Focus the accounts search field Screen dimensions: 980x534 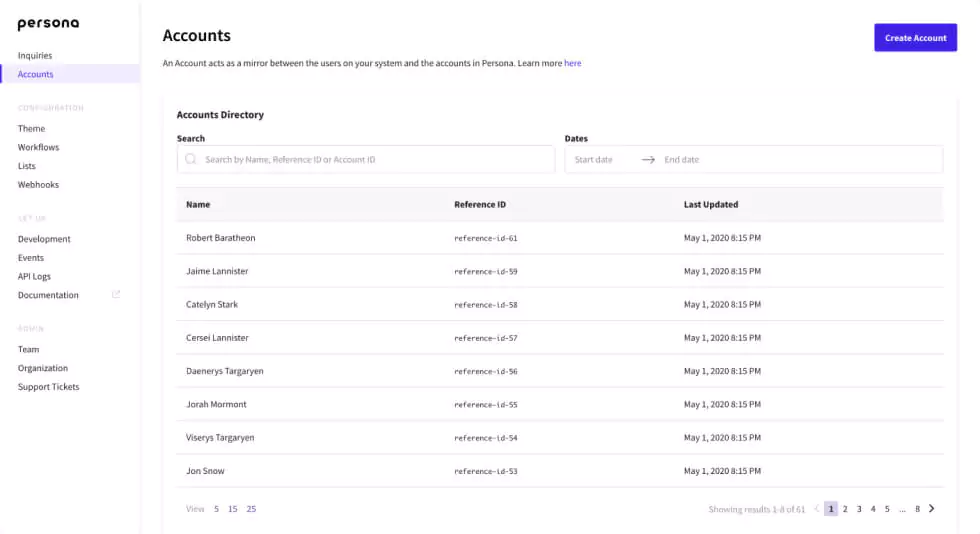pos(366,159)
